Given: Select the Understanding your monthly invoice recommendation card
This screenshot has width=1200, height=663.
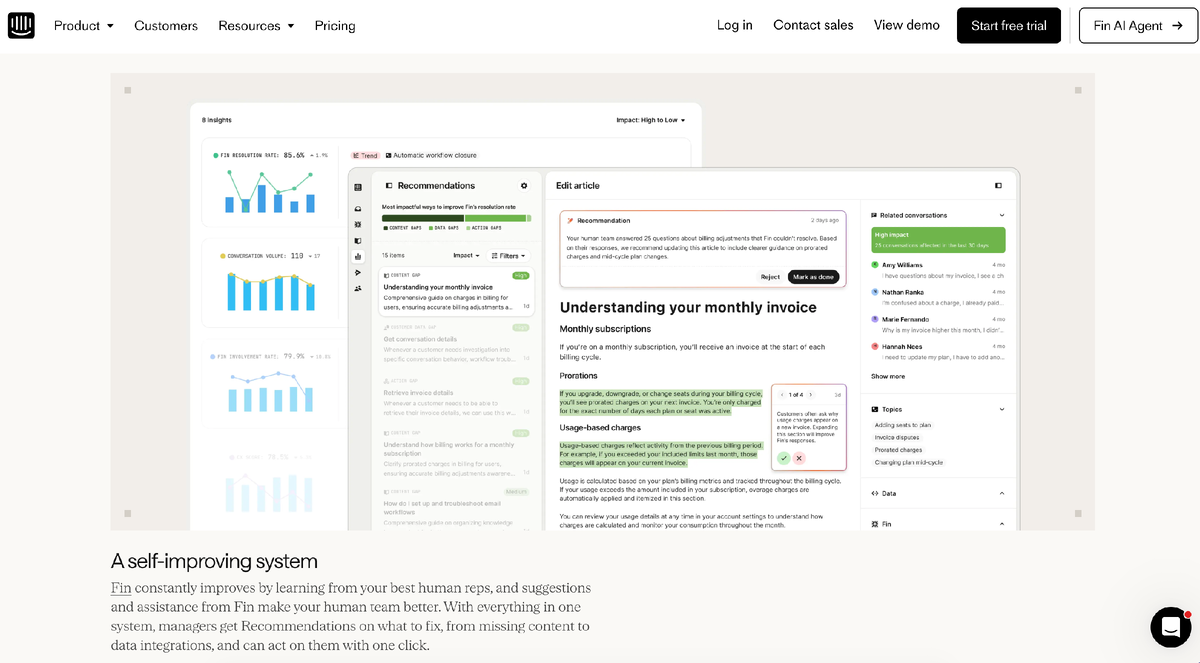Looking at the screenshot, I should 456,292.
